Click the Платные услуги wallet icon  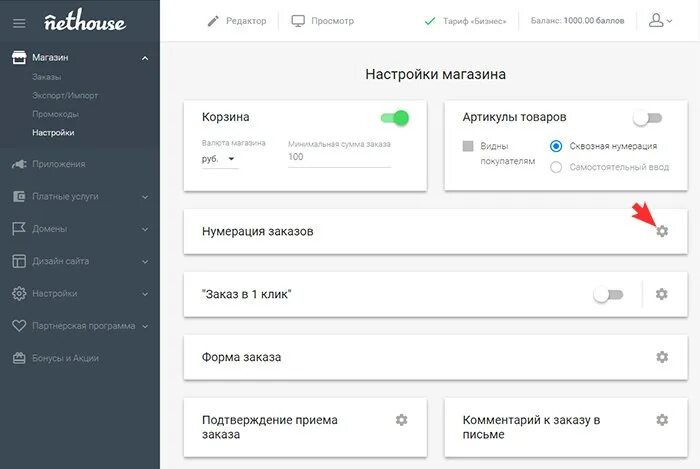19,196
